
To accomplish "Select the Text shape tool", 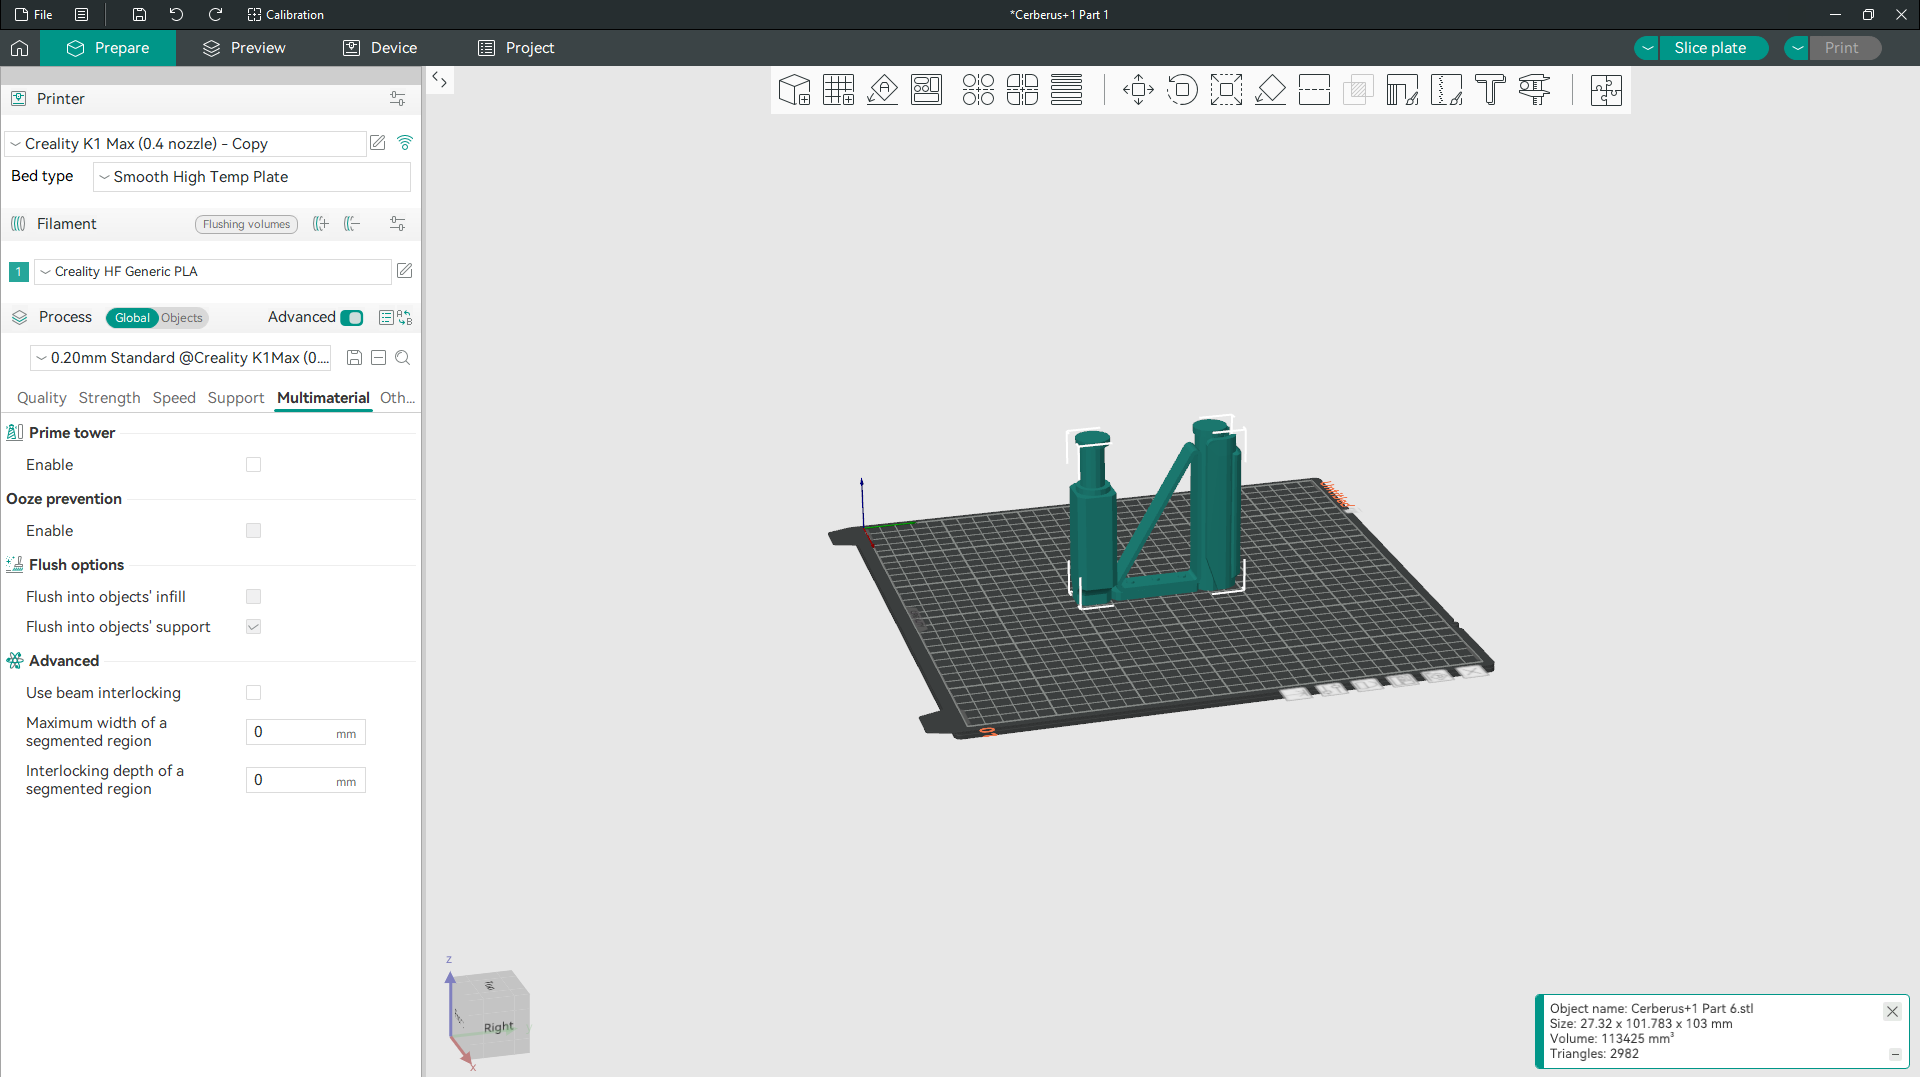I will click(x=1490, y=90).
